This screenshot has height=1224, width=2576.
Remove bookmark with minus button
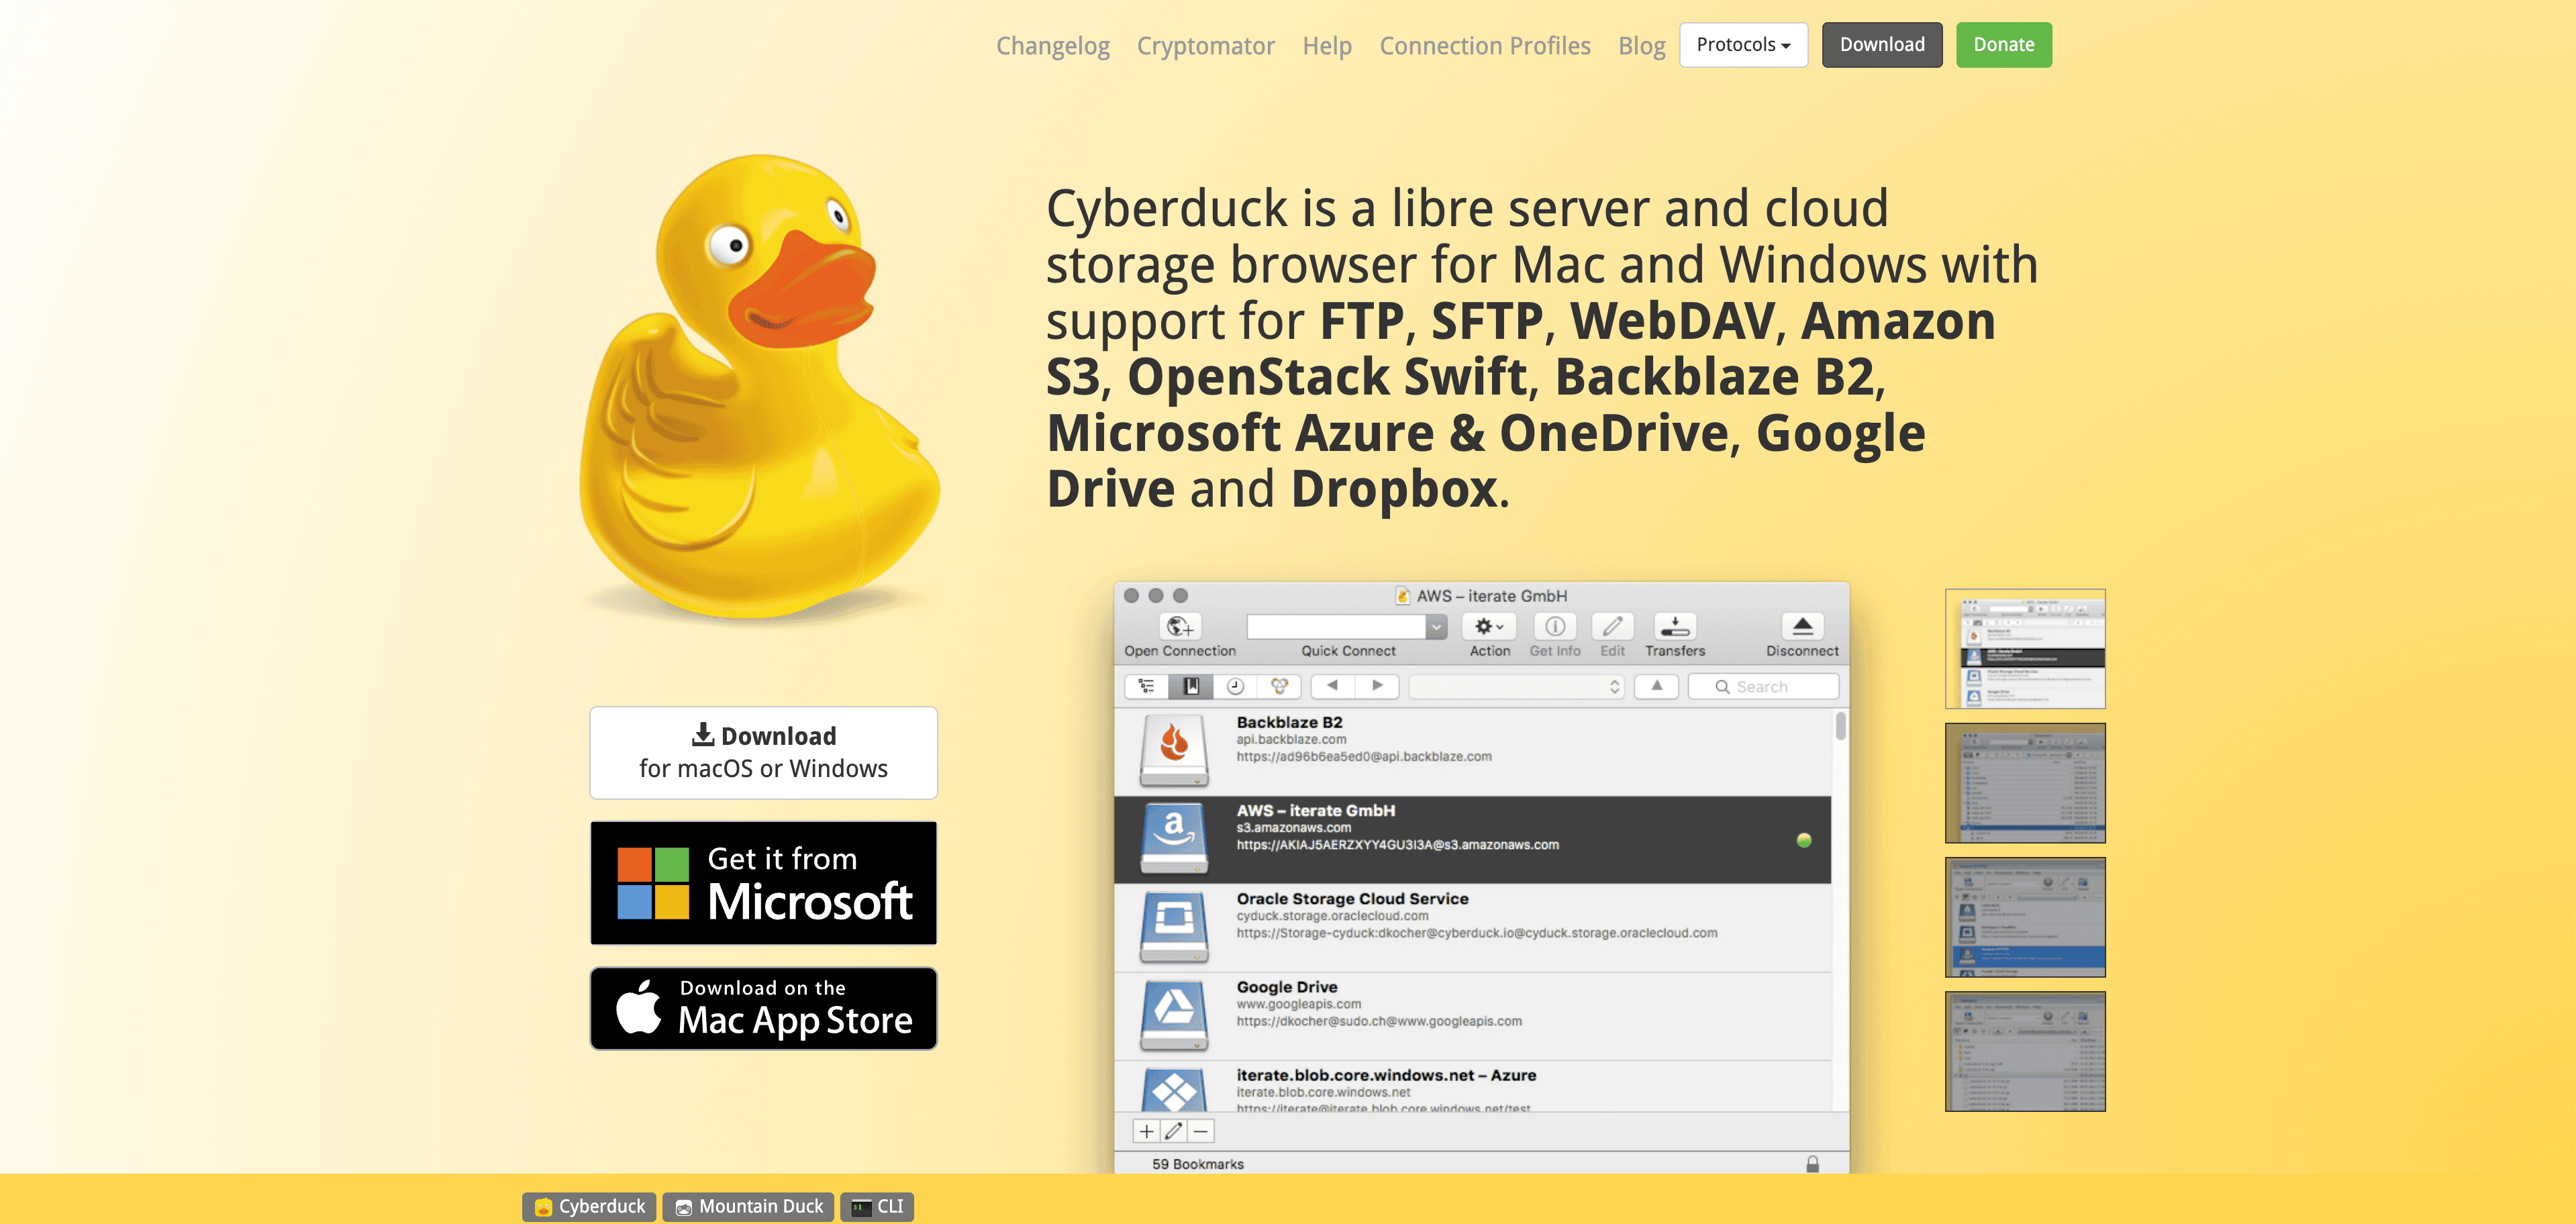(1201, 1131)
